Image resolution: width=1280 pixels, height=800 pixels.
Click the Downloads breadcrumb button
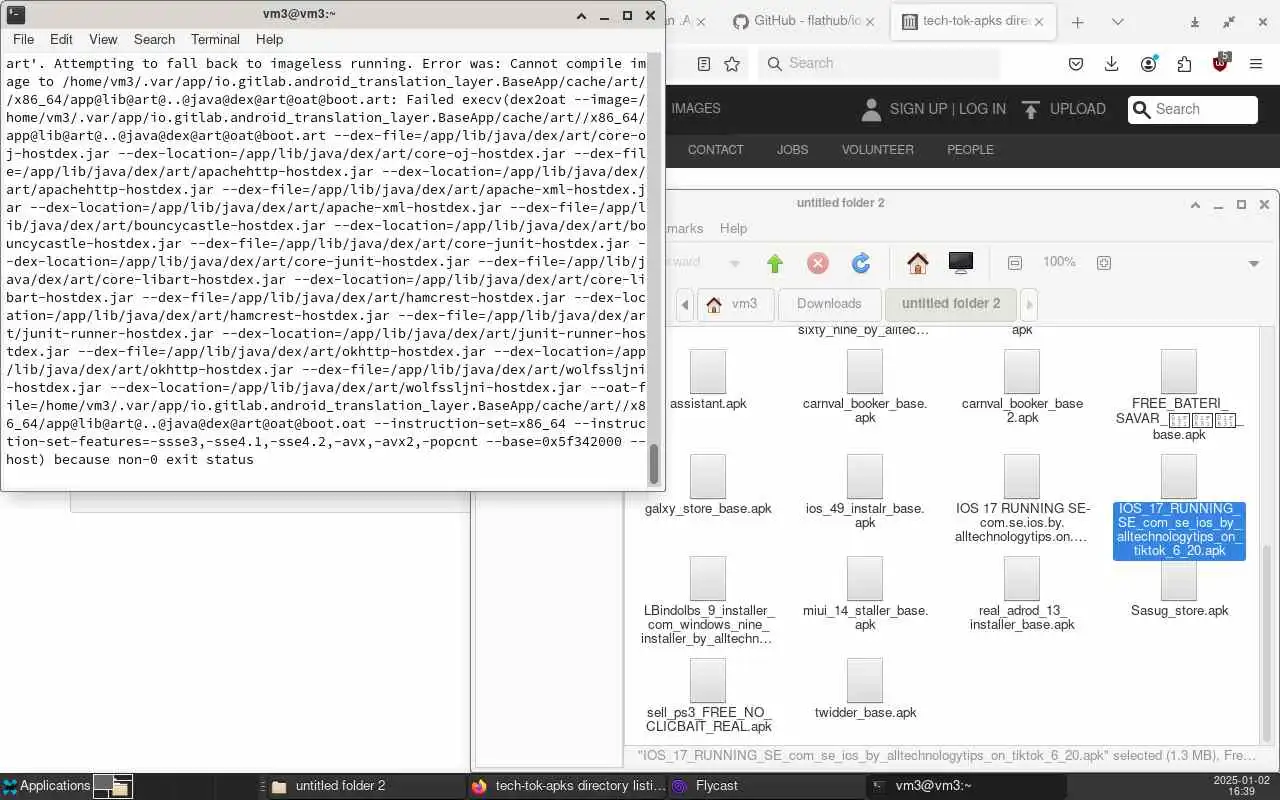(829, 304)
